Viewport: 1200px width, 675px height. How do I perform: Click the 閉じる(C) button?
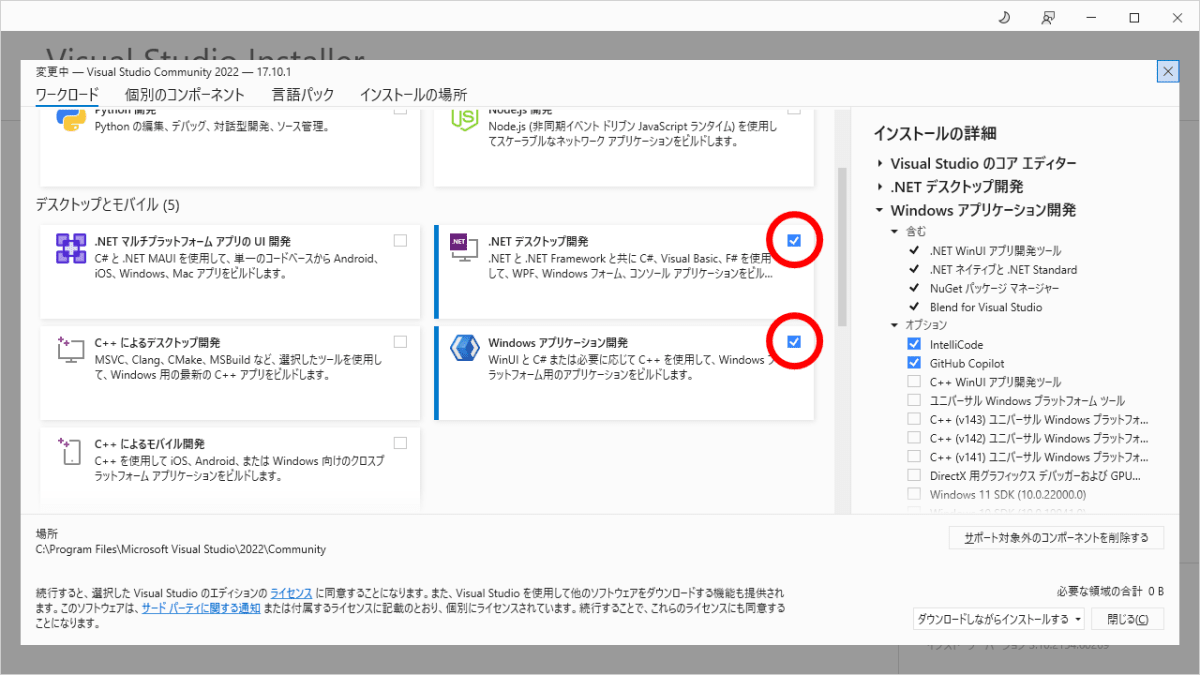1127,619
